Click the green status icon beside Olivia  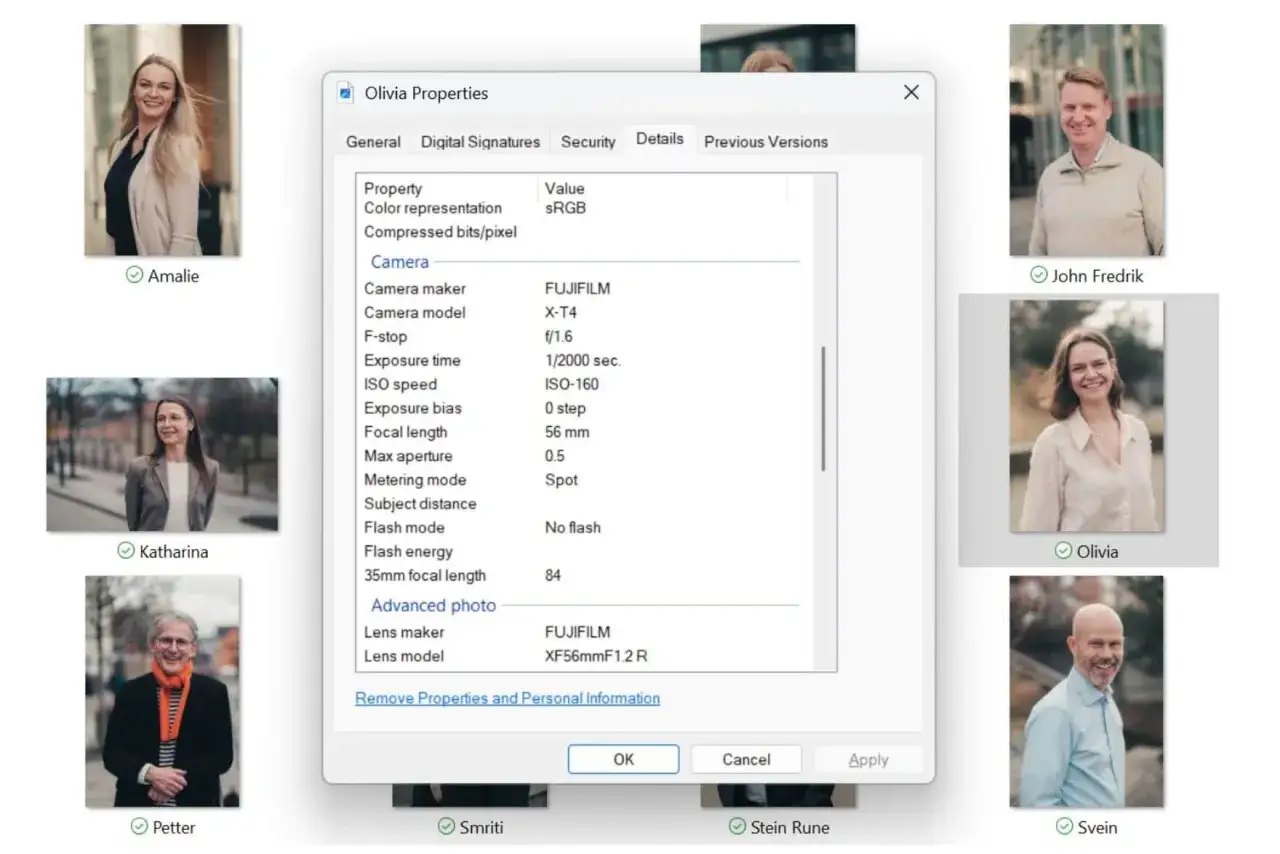coord(1064,551)
